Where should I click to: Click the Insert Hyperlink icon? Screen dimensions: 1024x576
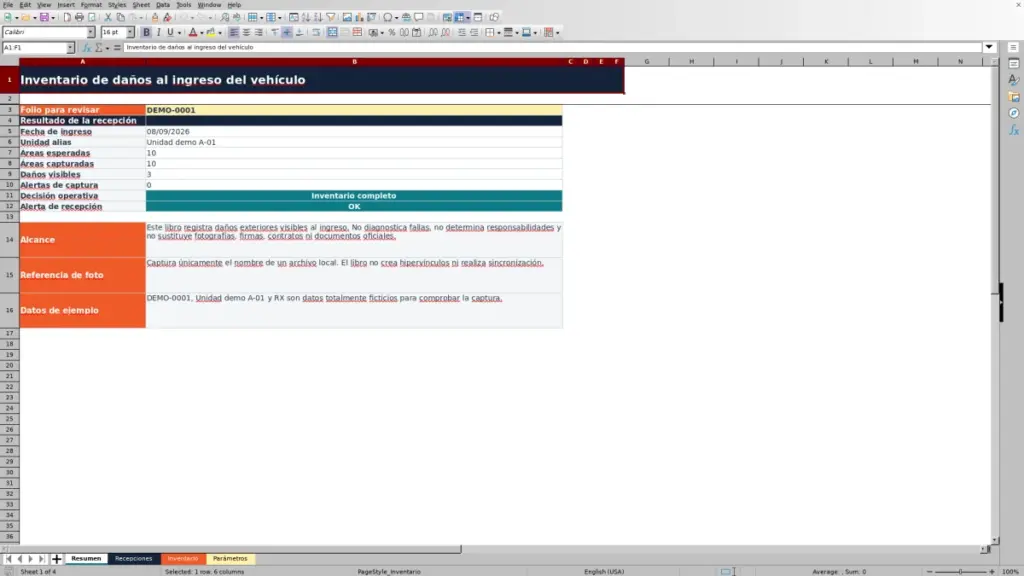pyautogui.click(x=406, y=17)
